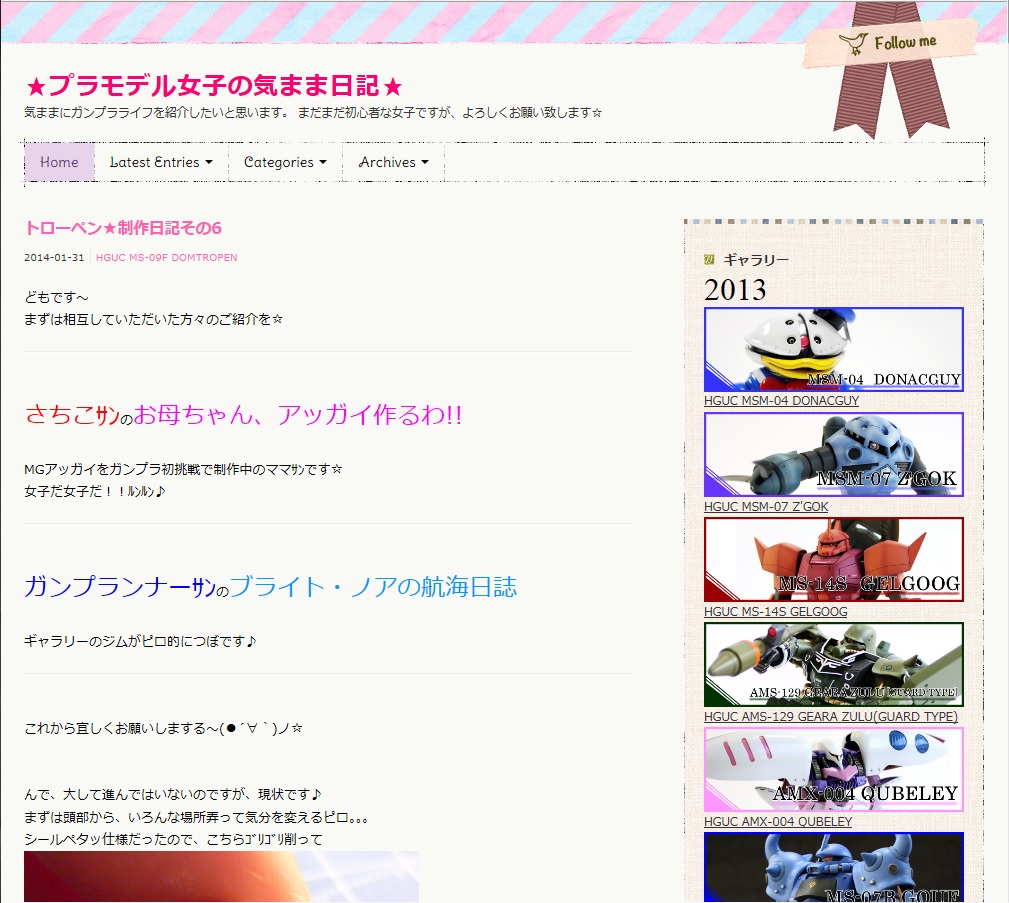The height and width of the screenshot is (903, 1009).
Task: Click blue text ガンプランナーｻﾝ
Action: click(120, 587)
